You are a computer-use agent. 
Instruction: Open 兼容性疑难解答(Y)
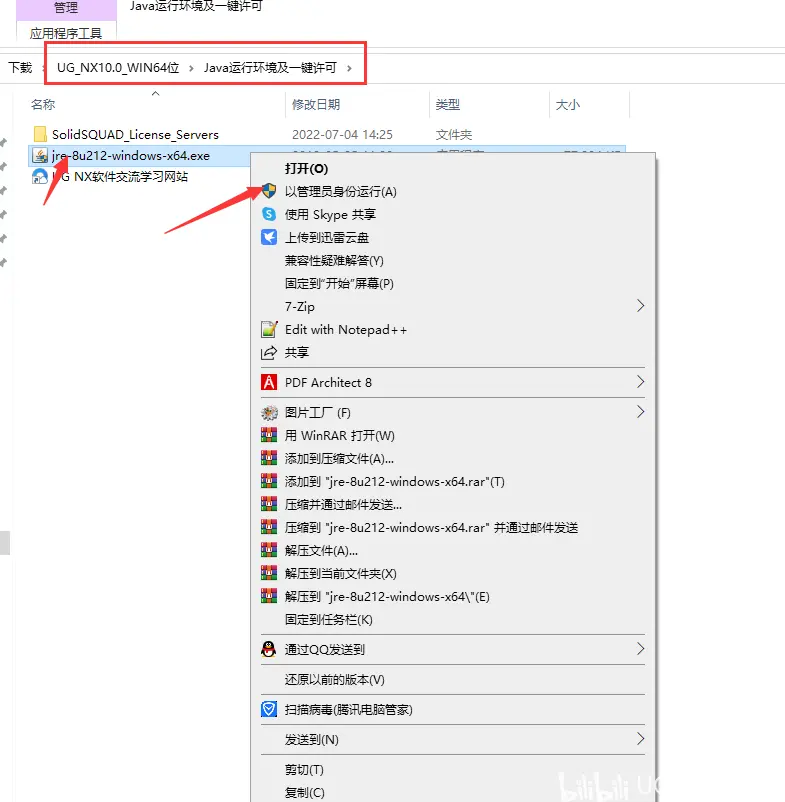tap(334, 260)
